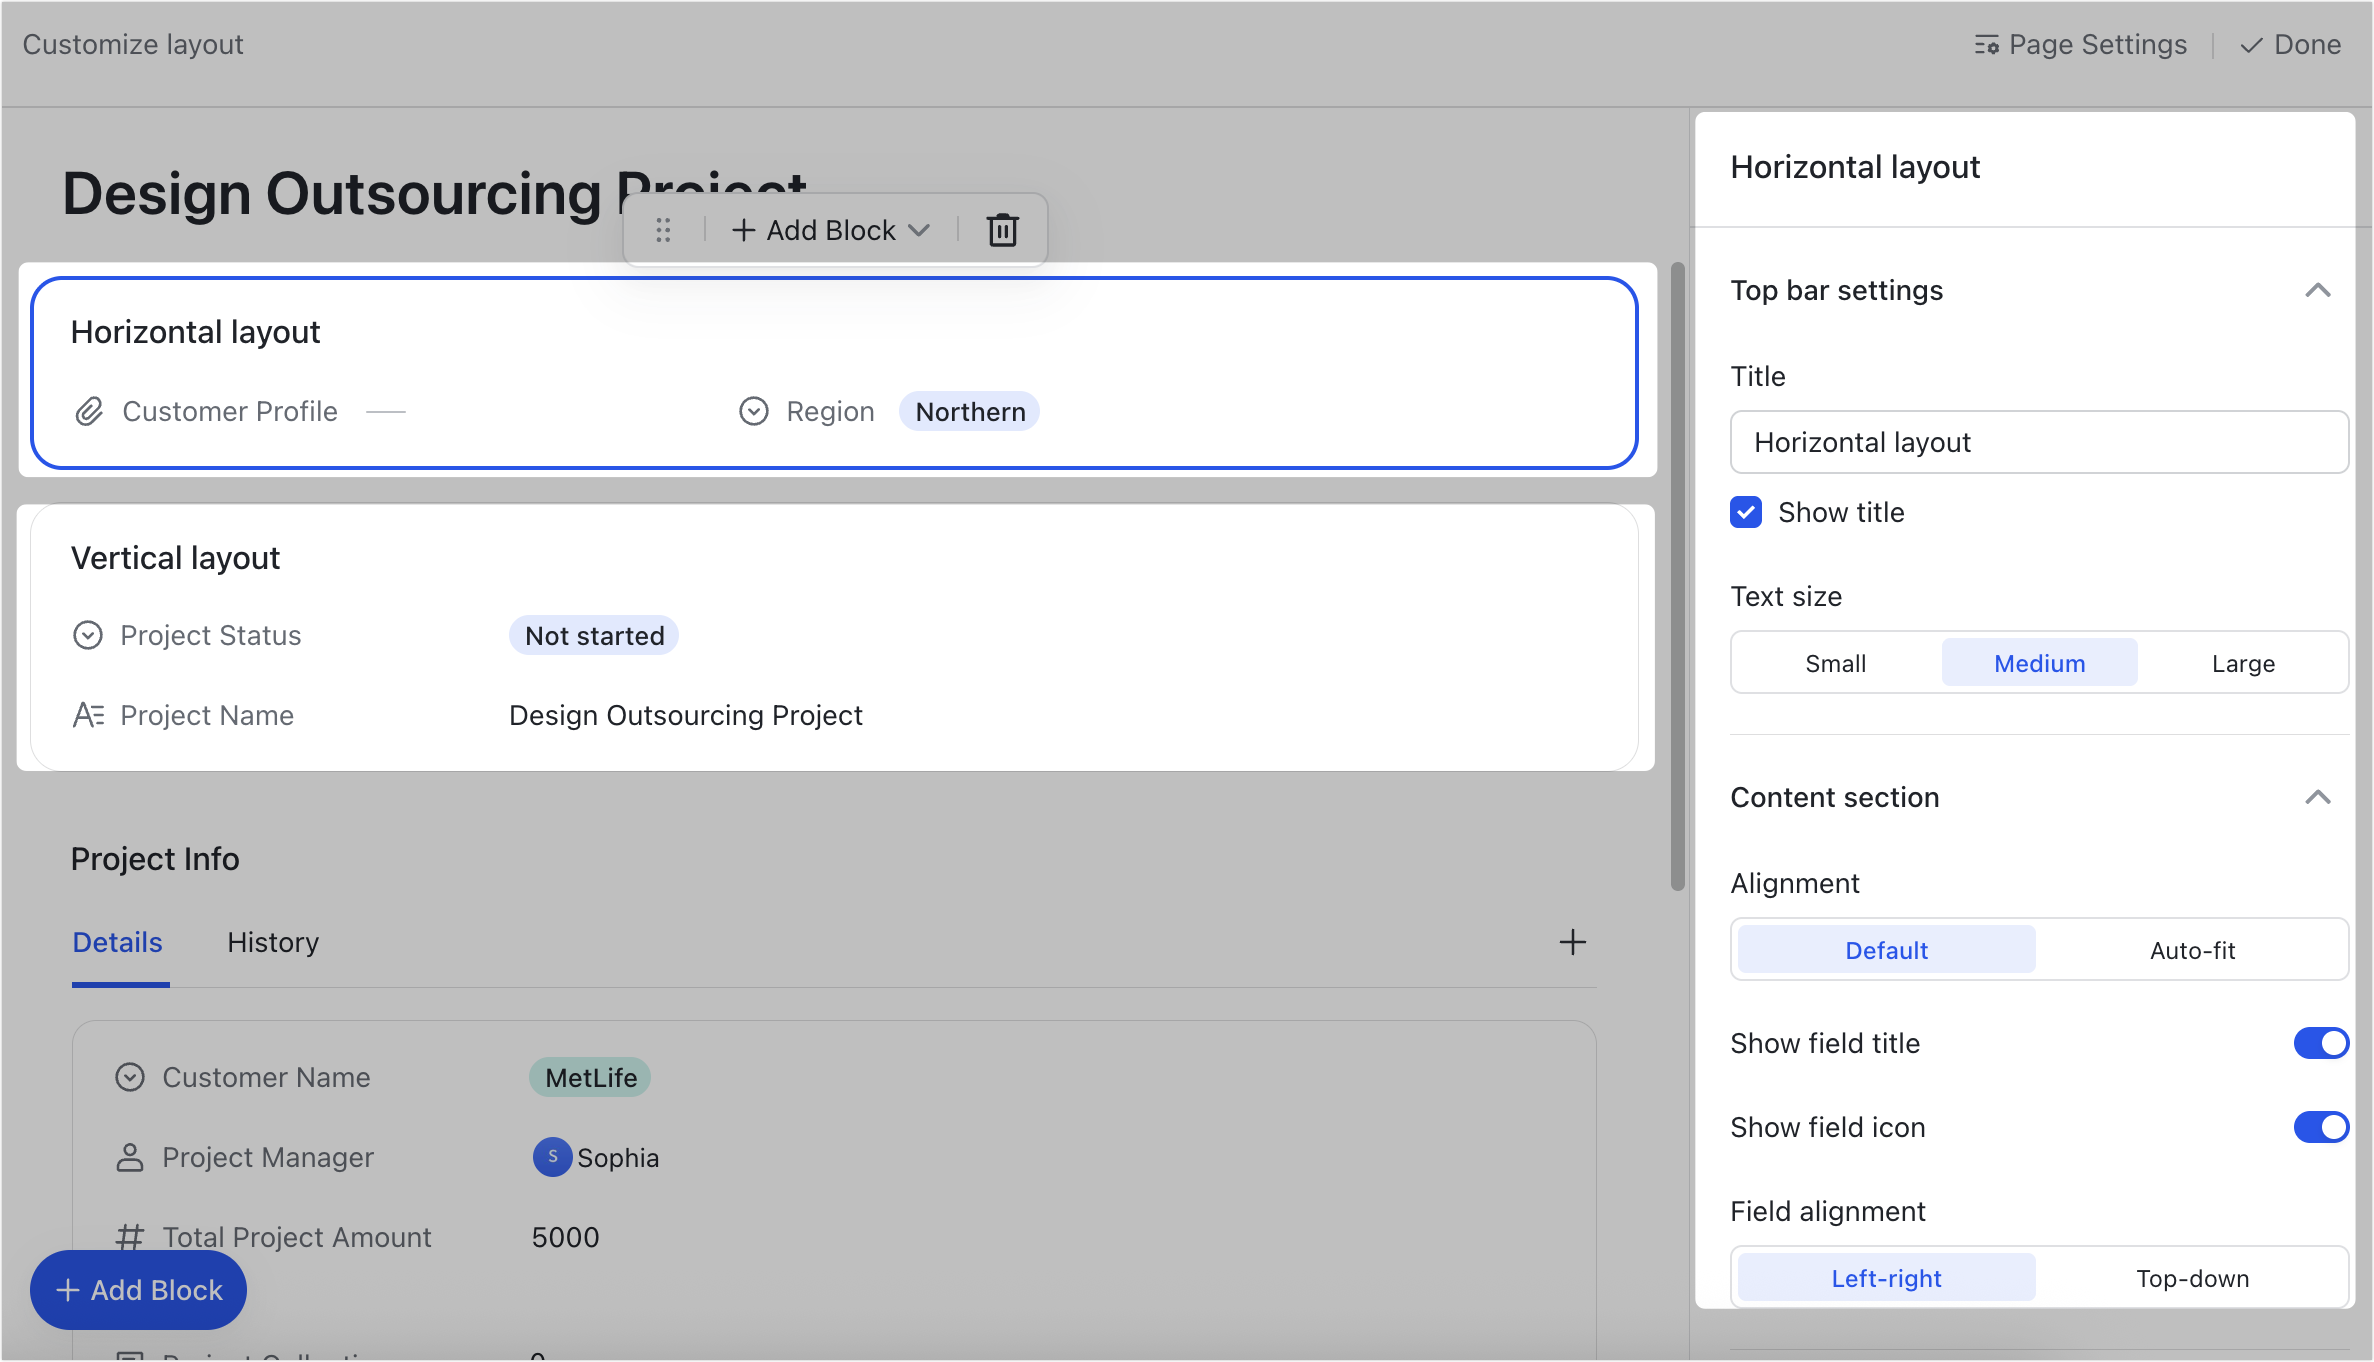The height and width of the screenshot is (1362, 2374).
Task: Switch to the Details tab
Action: tap(117, 942)
